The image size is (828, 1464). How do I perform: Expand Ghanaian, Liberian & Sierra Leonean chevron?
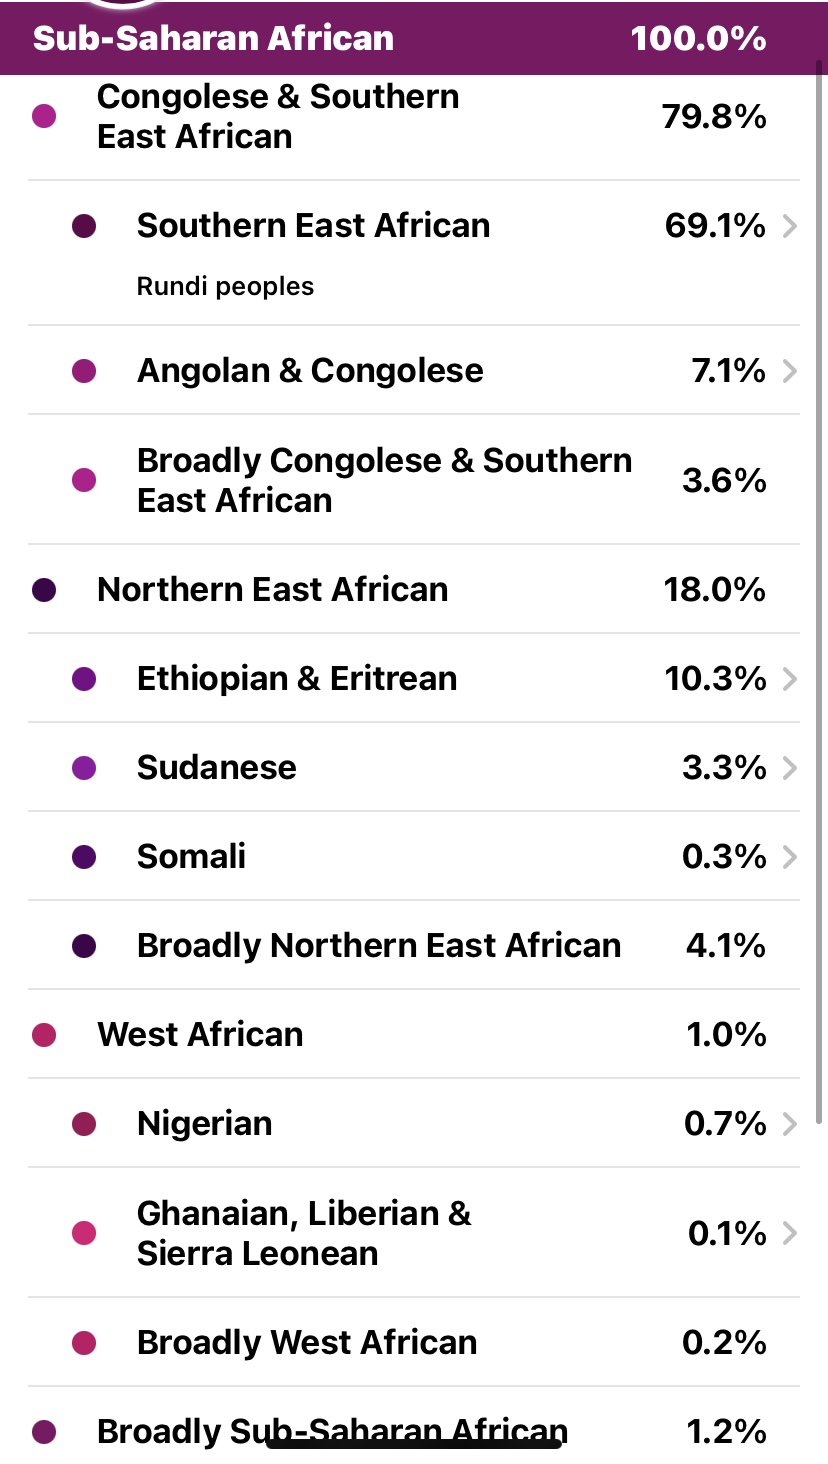[x=789, y=1234]
